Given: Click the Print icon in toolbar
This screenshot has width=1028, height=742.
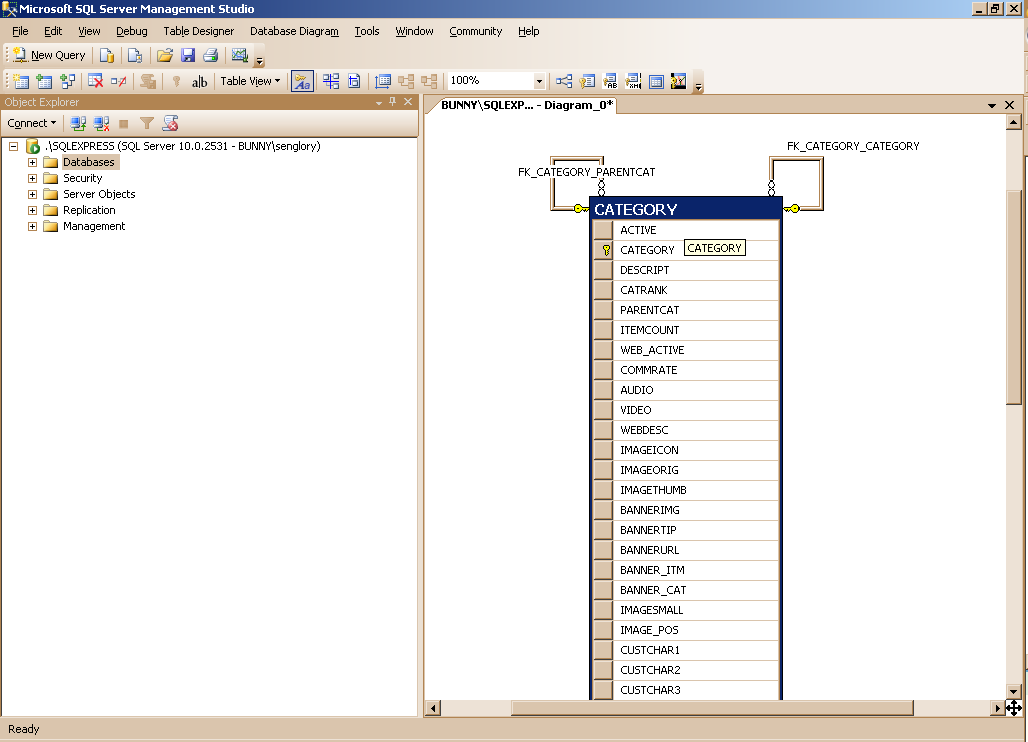Looking at the screenshot, I should click(x=211, y=55).
